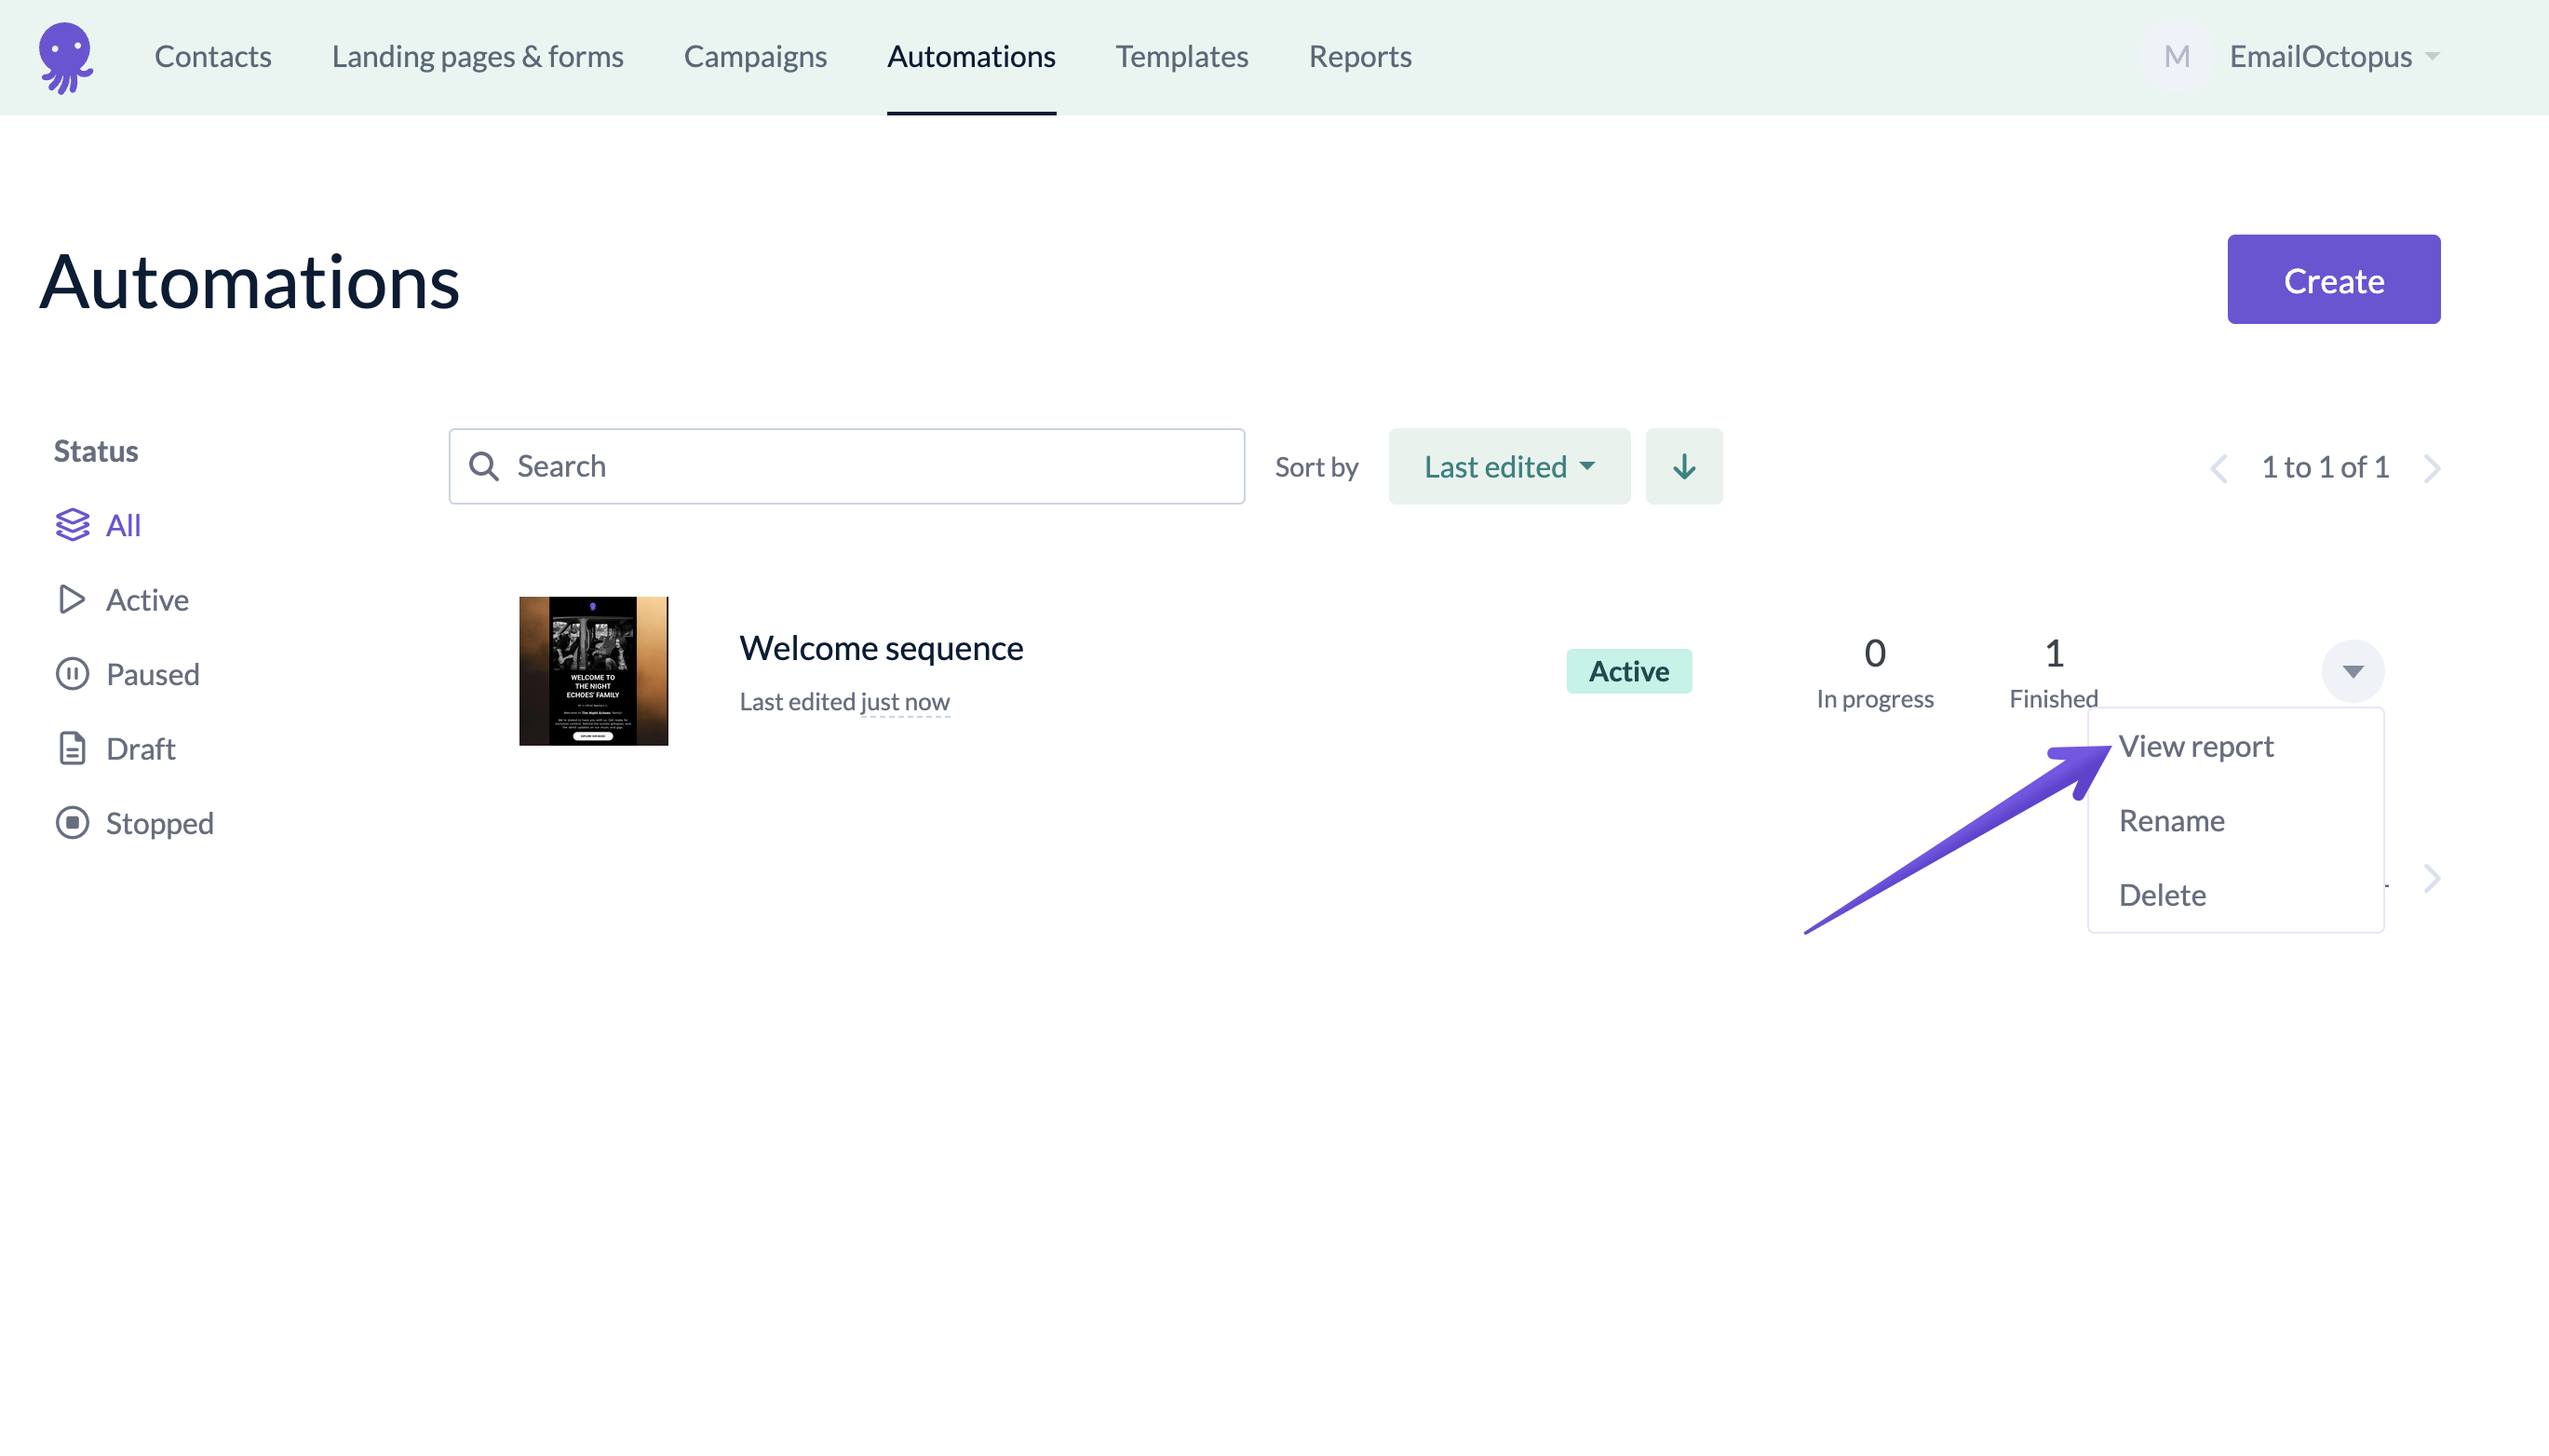
Task: Click the play icon beside Active filter
Action: coord(72,599)
